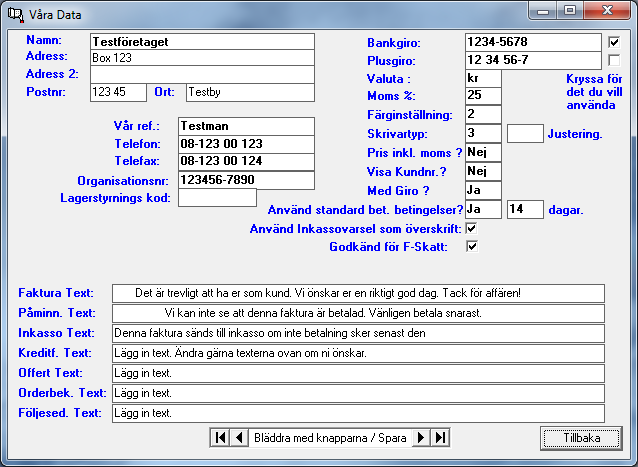The width and height of the screenshot is (638, 467).
Task: Click the Adress field with Box 123
Action: click(x=202, y=58)
